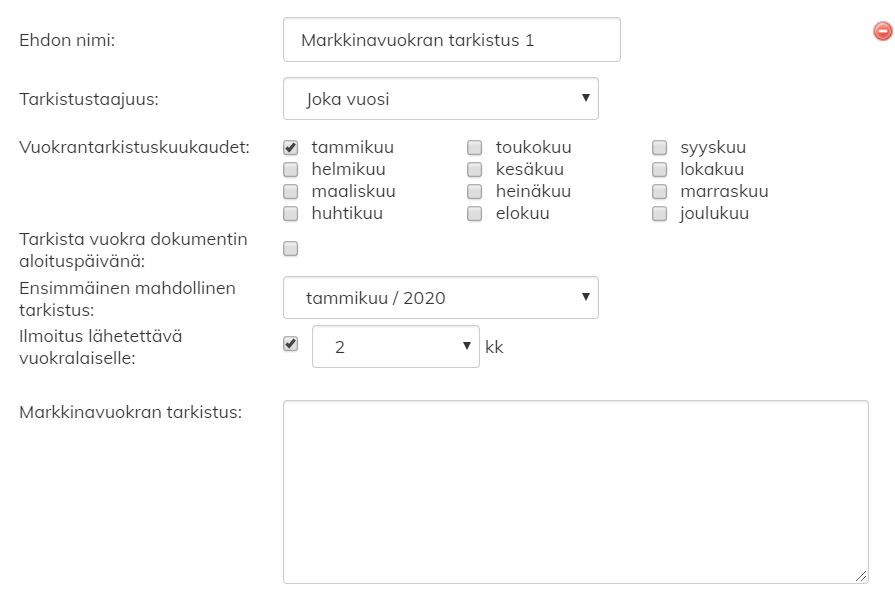Viewport: 895px width, 599px height.
Task: Expand the tammikuu / 2020 dropdown
Action: (x=440, y=298)
